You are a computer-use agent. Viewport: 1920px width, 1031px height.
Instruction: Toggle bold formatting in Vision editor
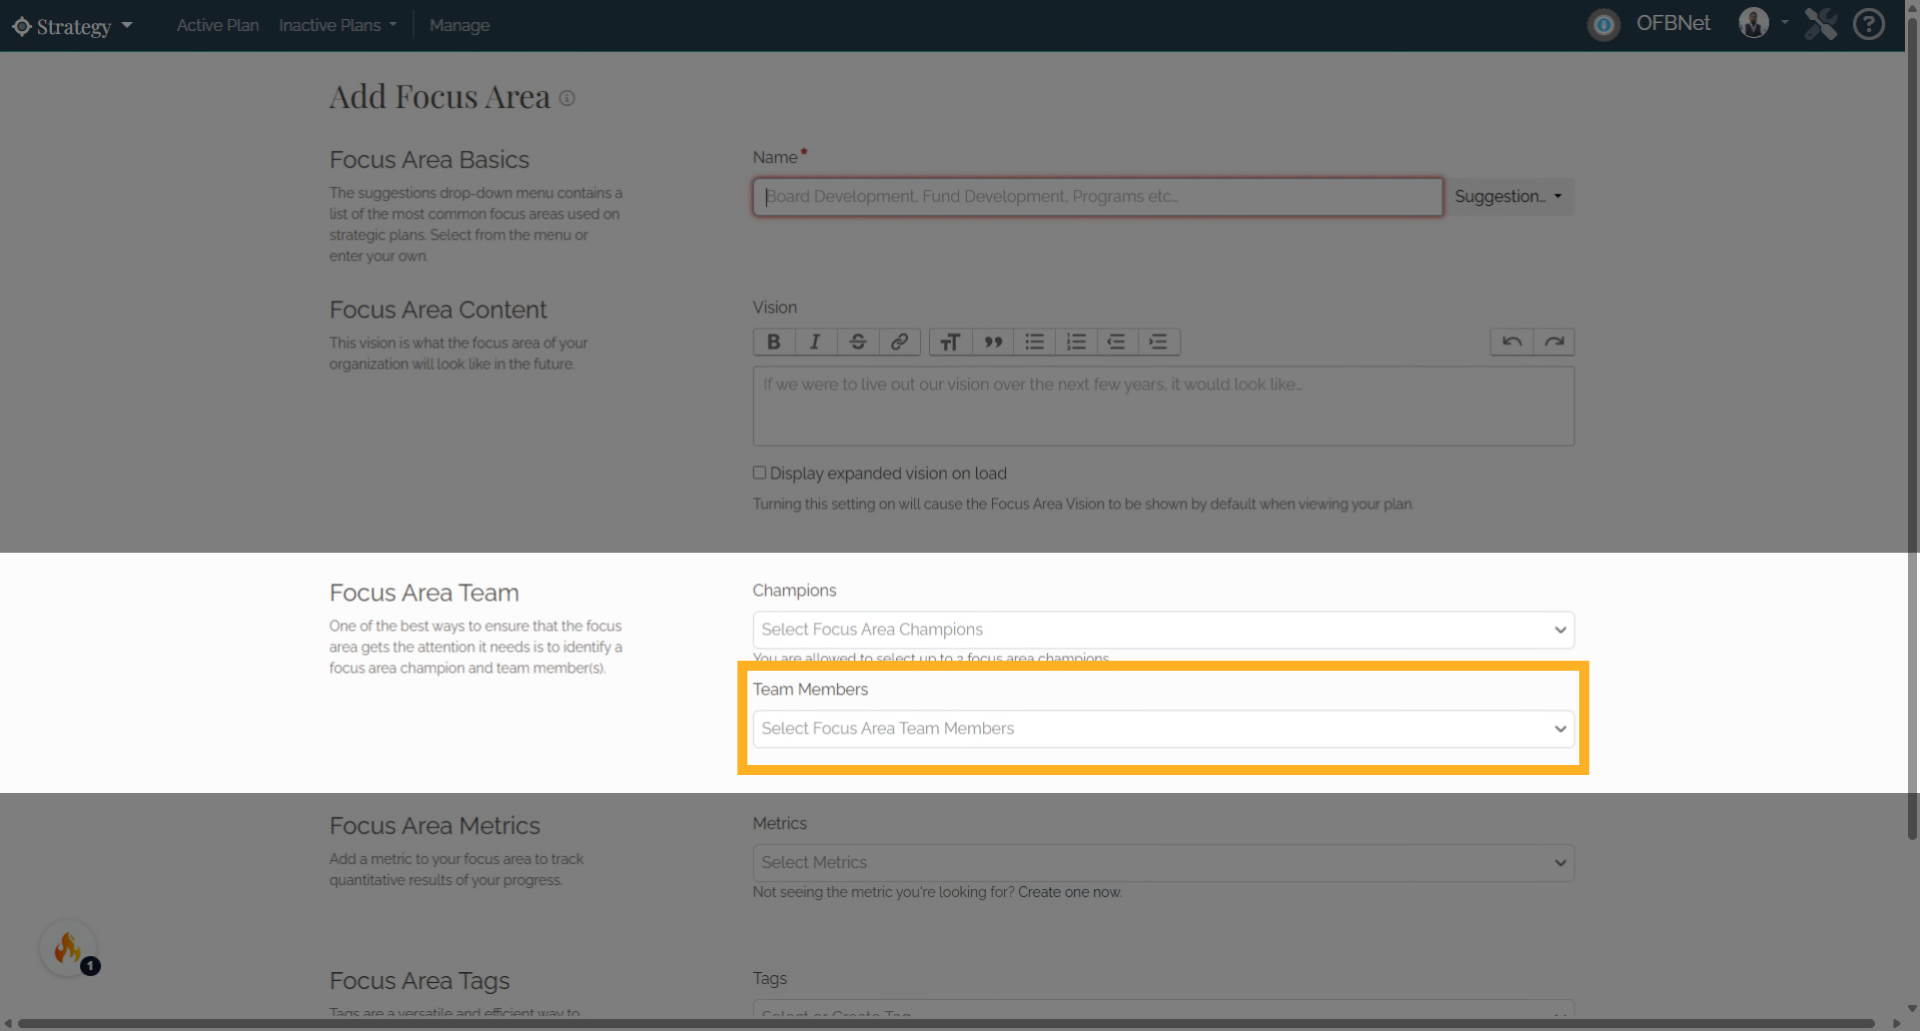pyautogui.click(x=774, y=342)
